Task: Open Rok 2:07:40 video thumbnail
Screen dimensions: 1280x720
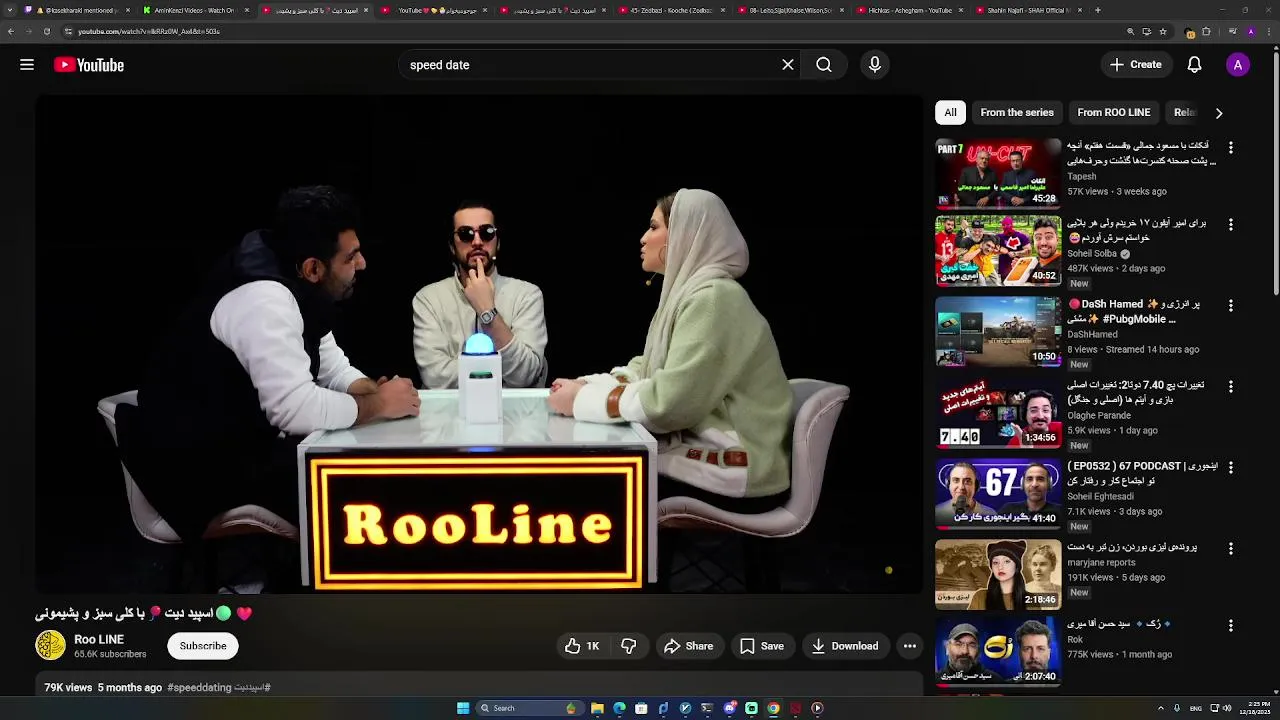Action: tap(998, 652)
